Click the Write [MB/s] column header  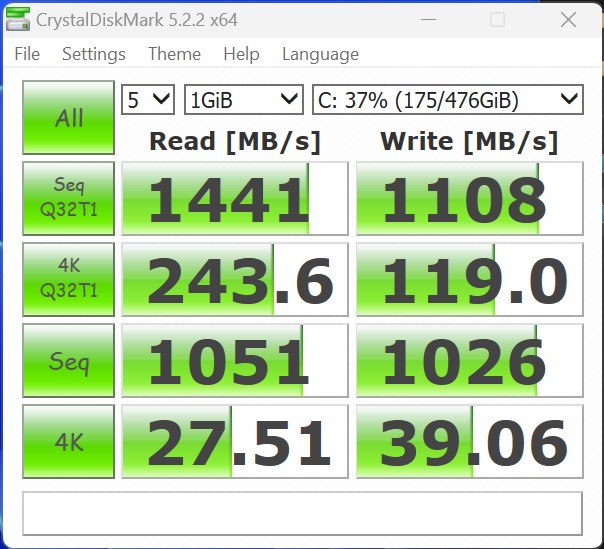tap(469, 141)
